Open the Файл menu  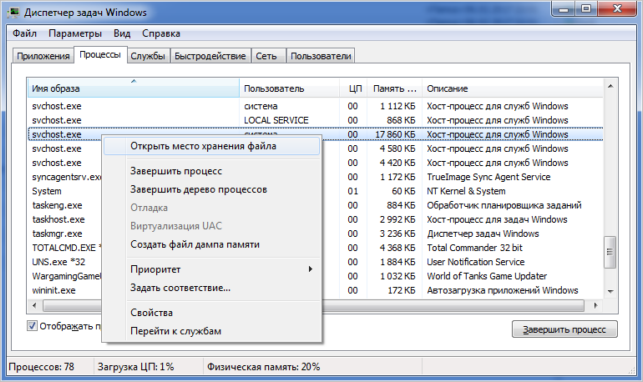click(x=25, y=34)
